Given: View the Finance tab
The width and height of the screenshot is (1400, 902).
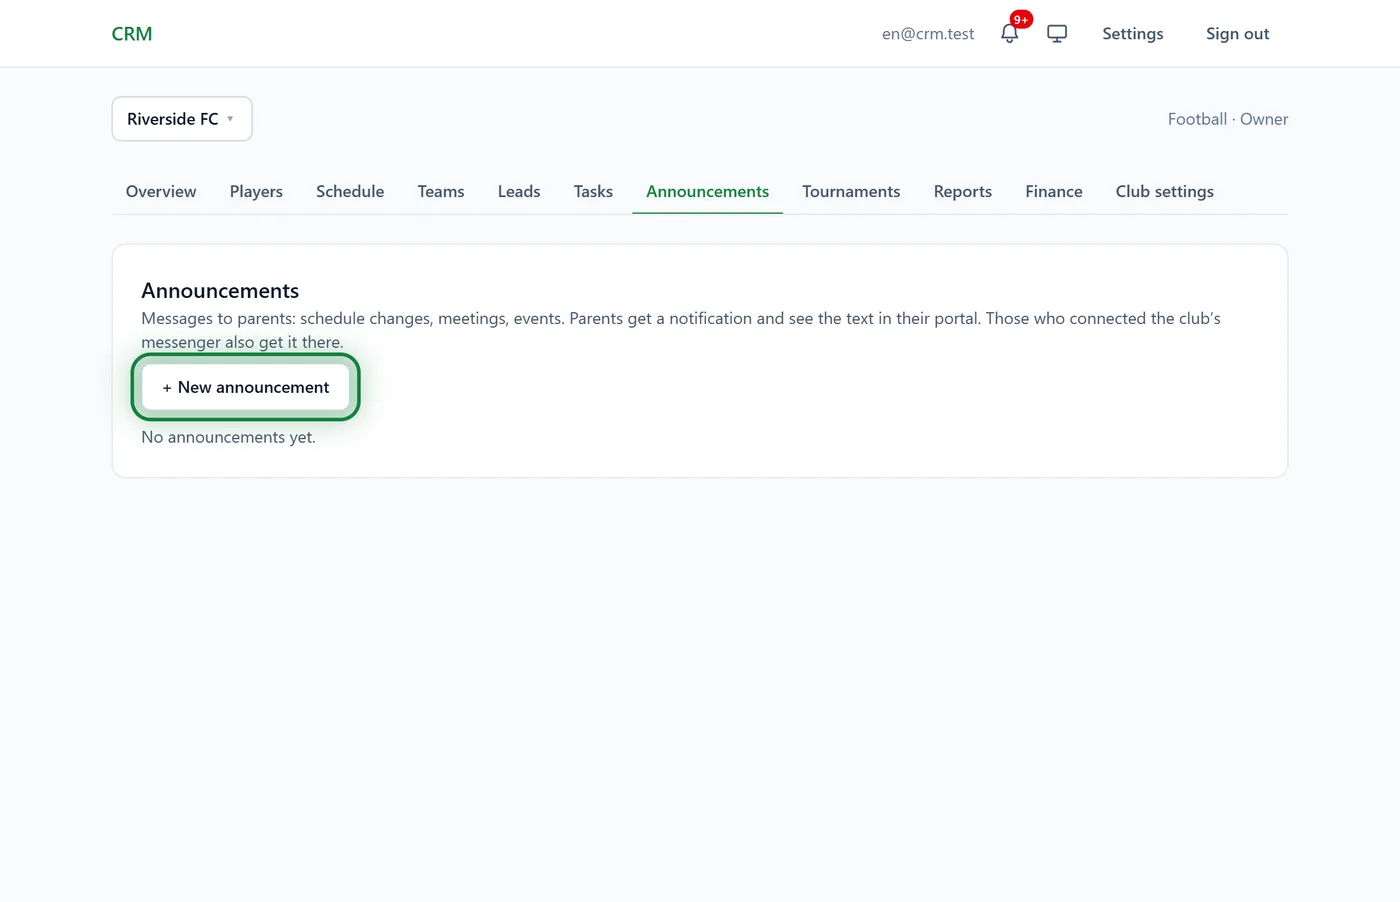Looking at the screenshot, I should 1054,191.
